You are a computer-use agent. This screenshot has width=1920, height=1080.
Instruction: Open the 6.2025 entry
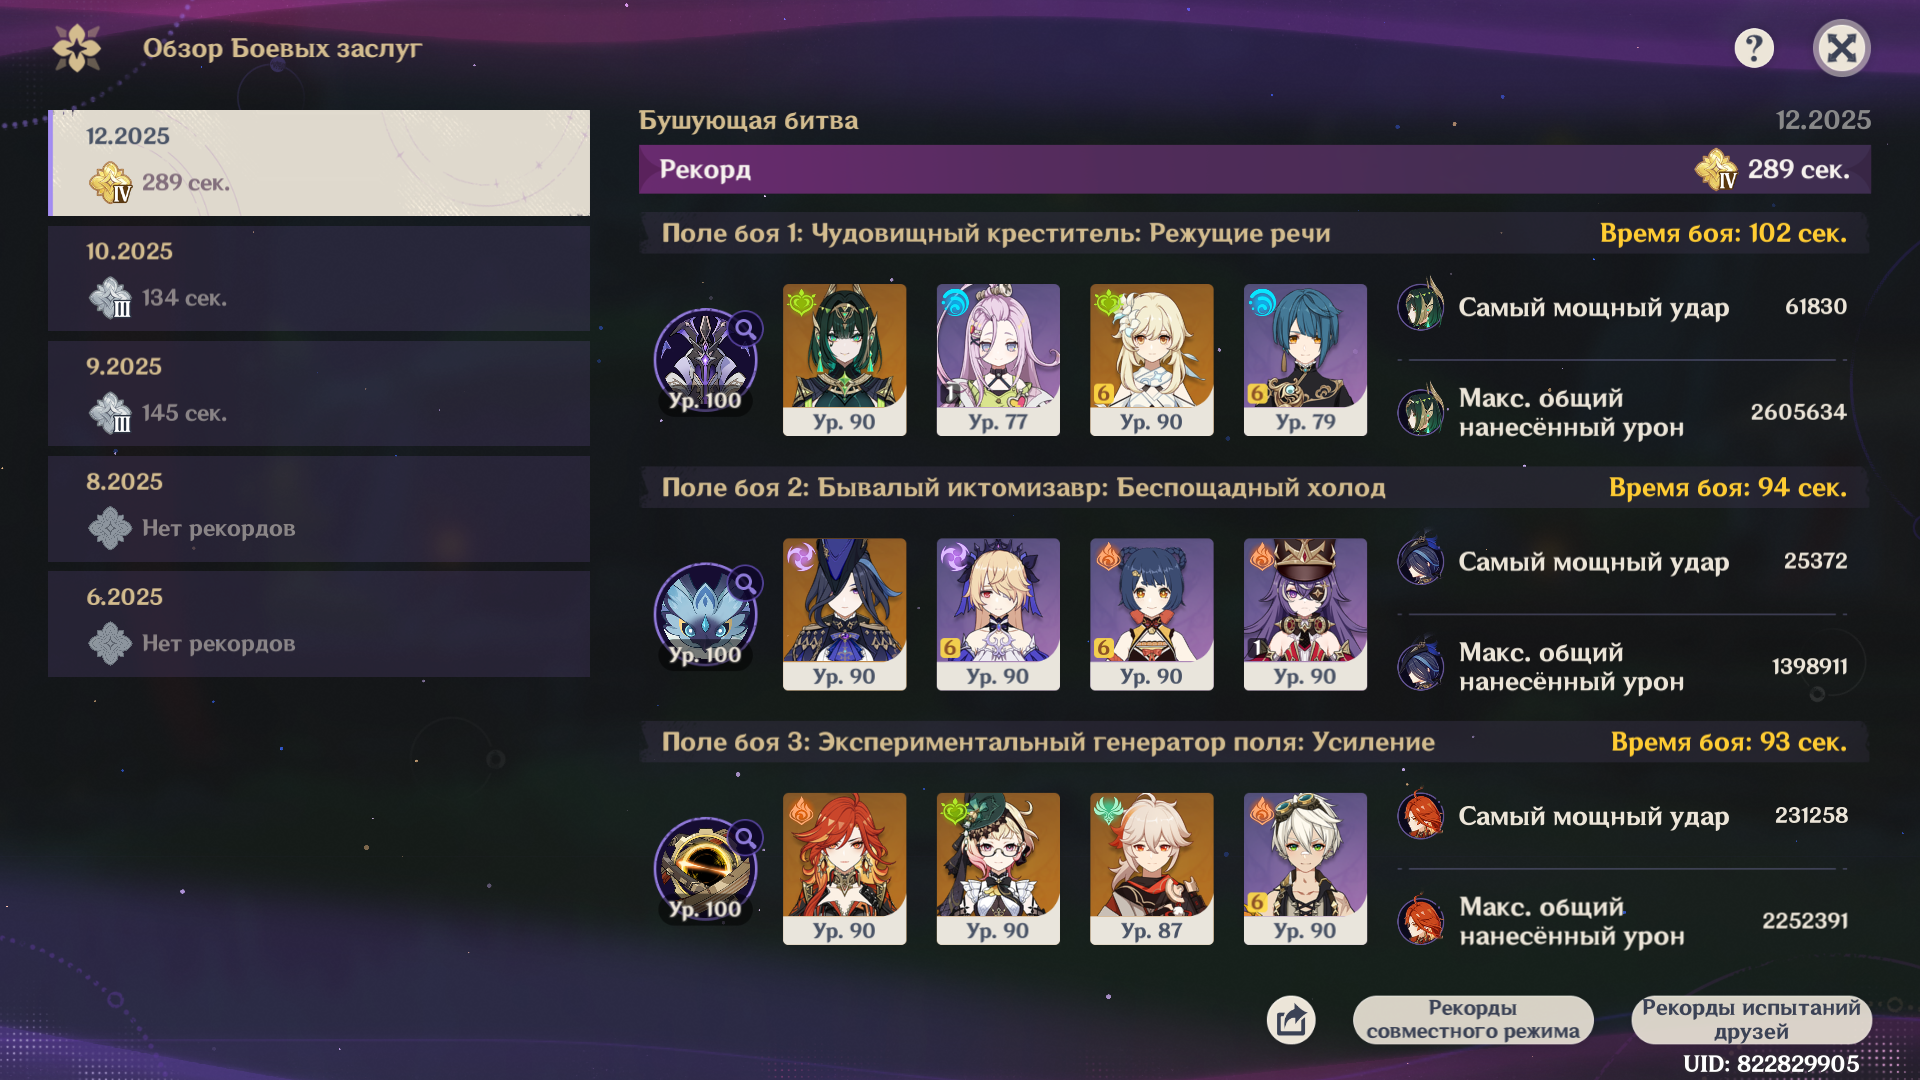[319, 623]
